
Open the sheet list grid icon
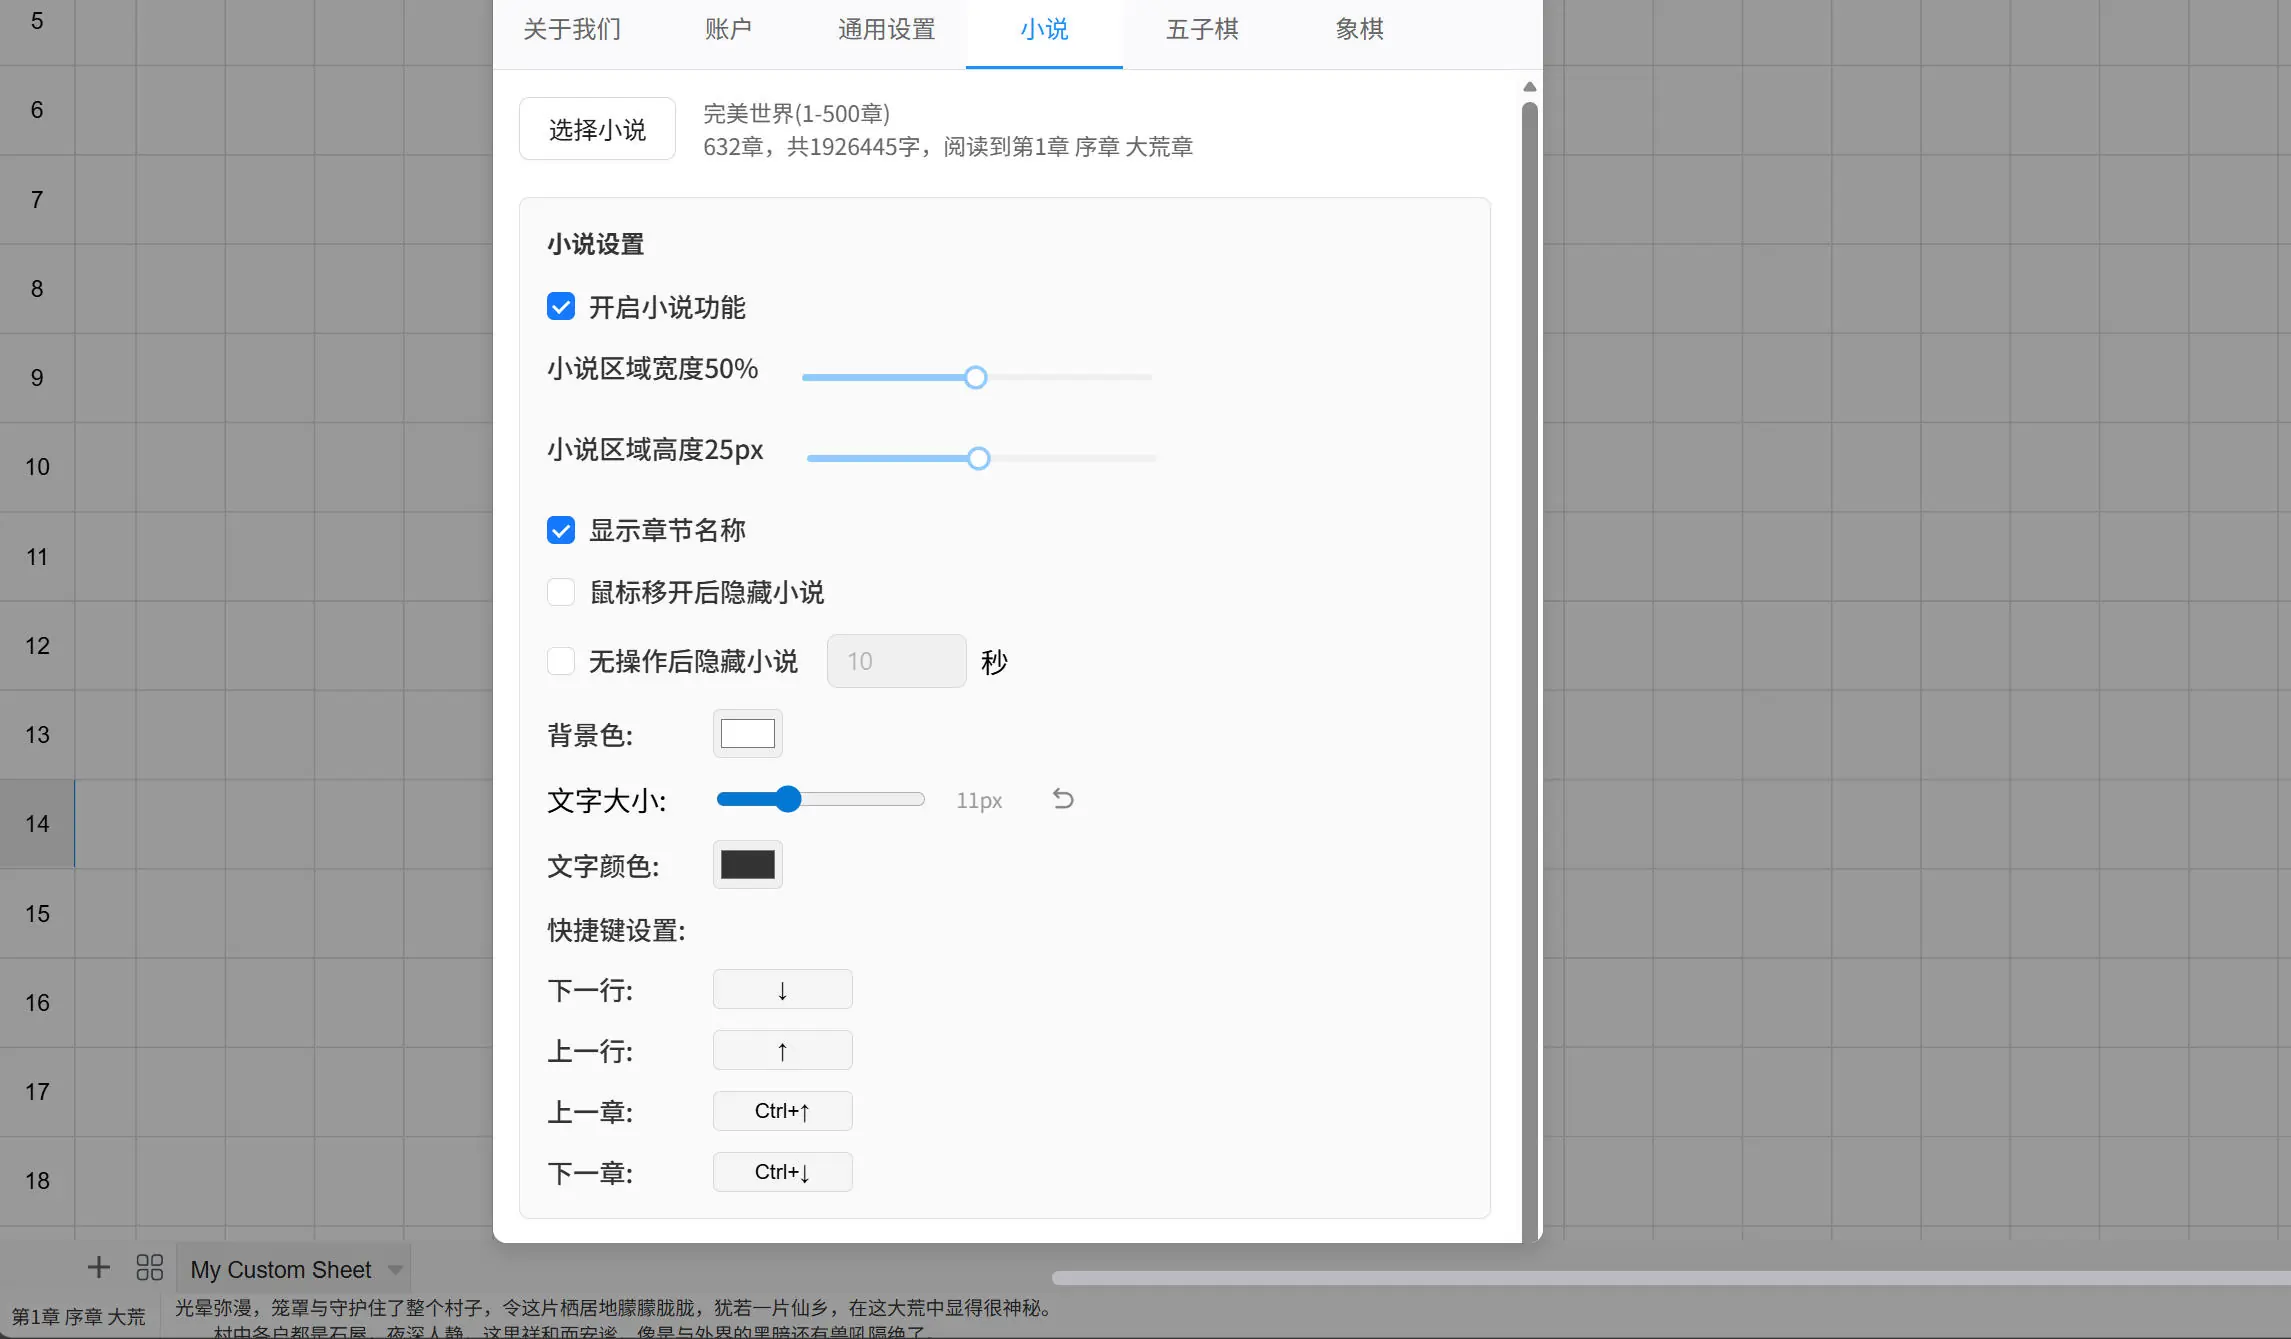point(149,1267)
